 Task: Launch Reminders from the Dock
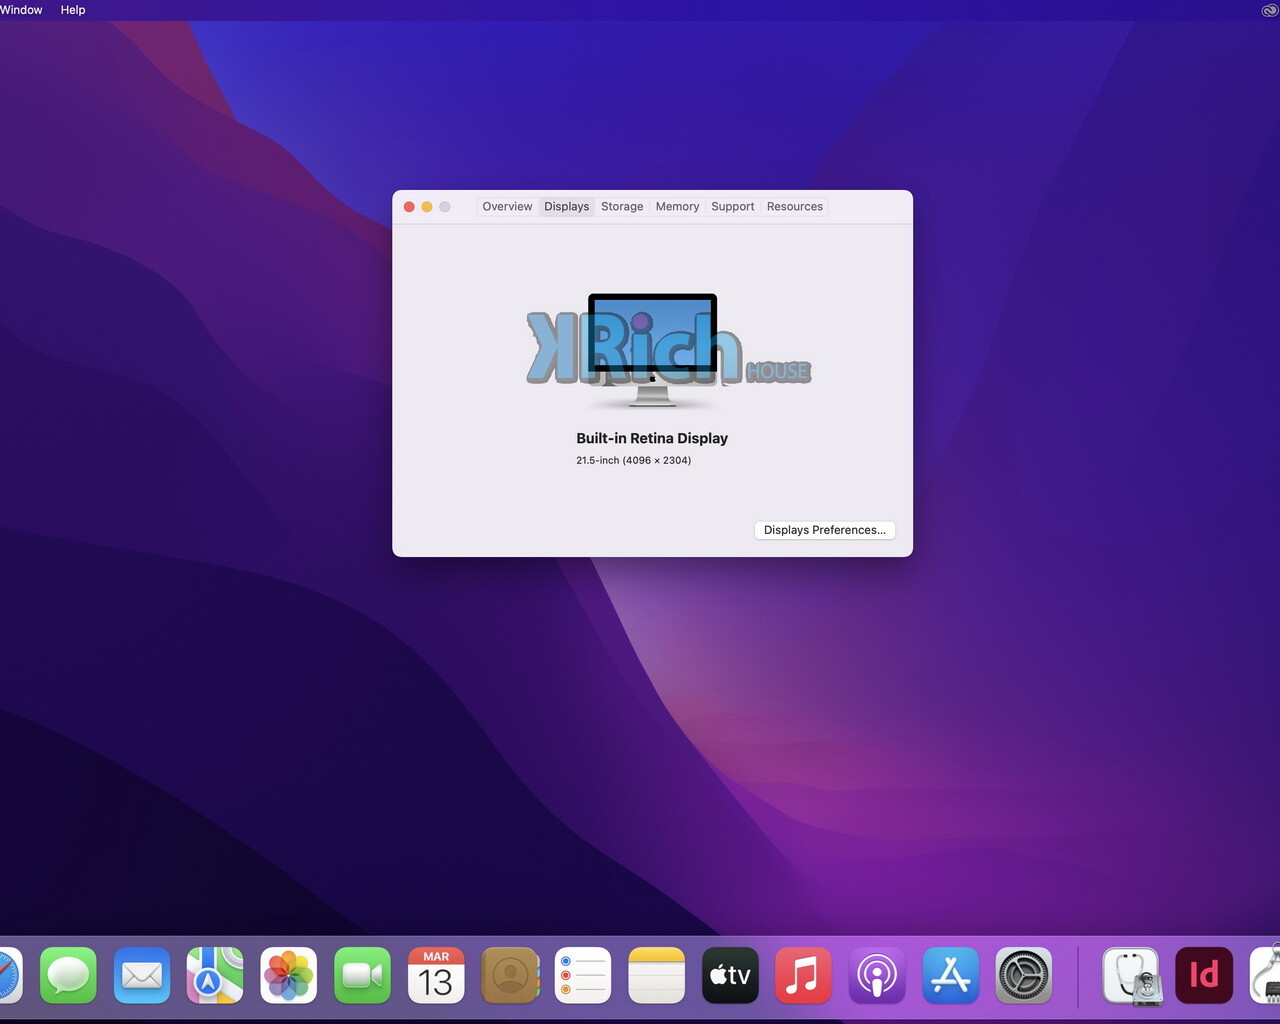pyautogui.click(x=583, y=975)
